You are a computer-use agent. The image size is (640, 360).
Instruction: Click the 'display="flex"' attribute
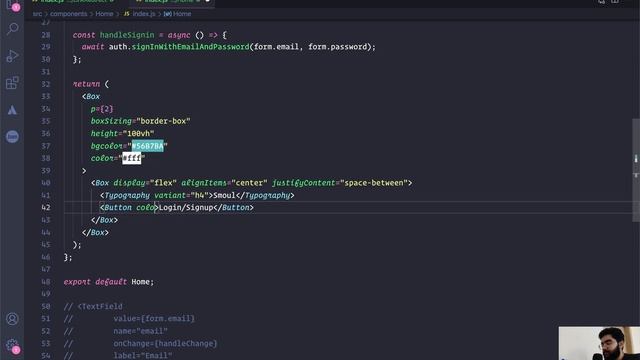145,183
